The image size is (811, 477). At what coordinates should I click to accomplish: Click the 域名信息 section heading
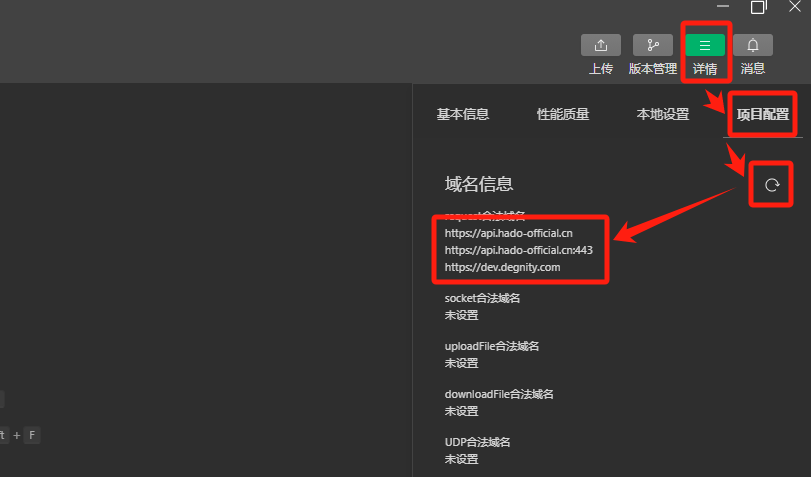tap(478, 184)
